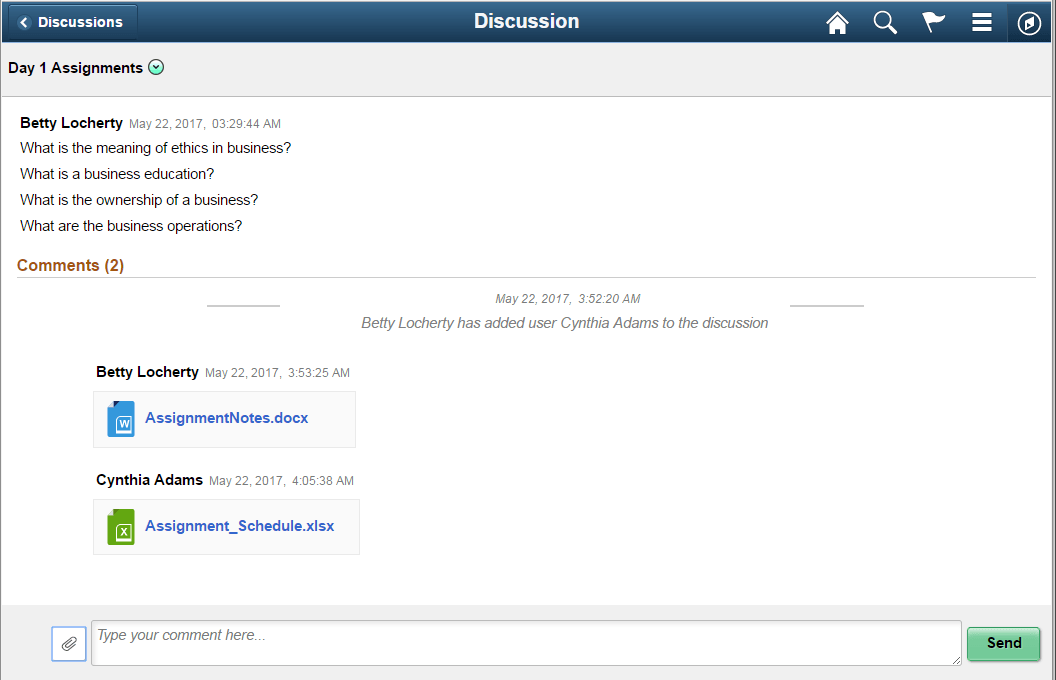Click the Excel icon beside Assignment_Schedule.xlsx

(120, 527)
